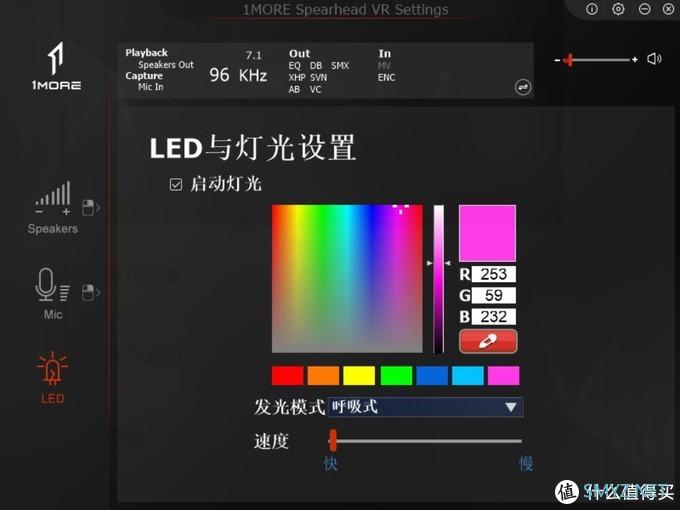Increase volume with the plus sign

click(x=634, y=59)
